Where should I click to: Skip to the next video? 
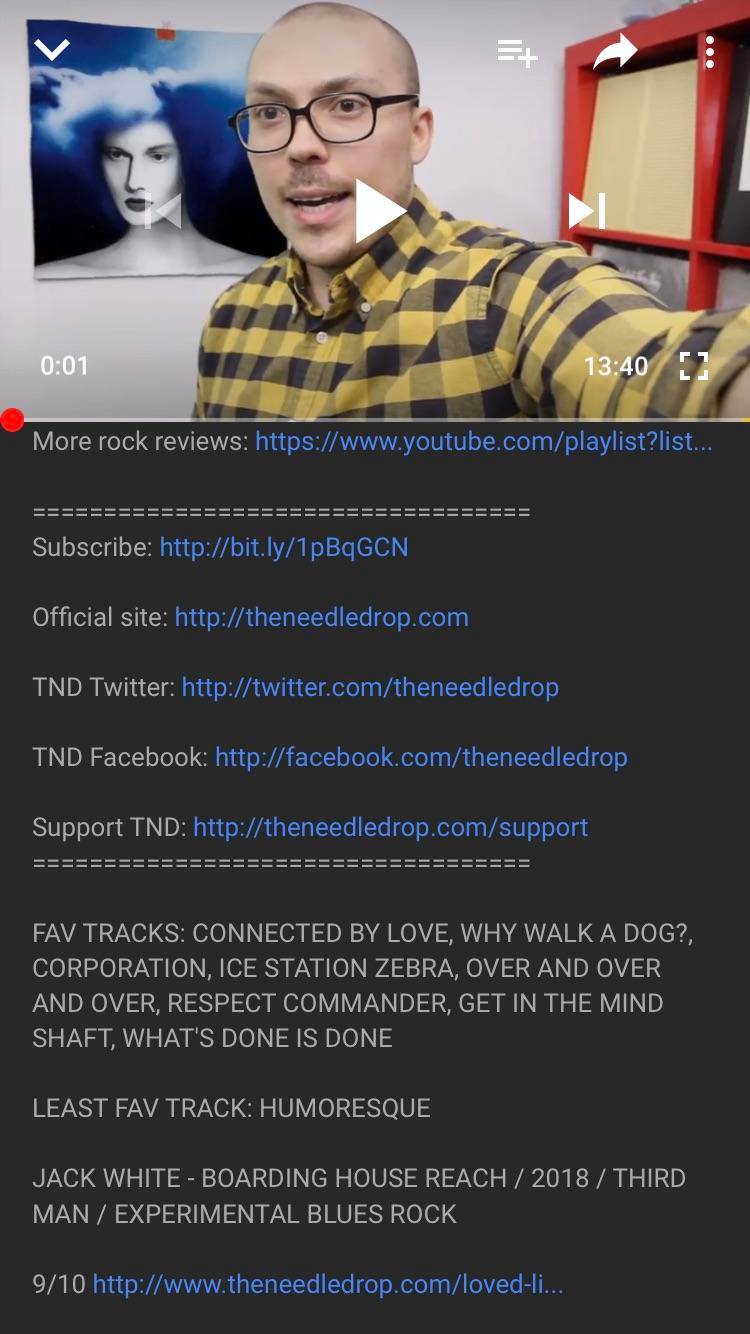pos(587,211)
